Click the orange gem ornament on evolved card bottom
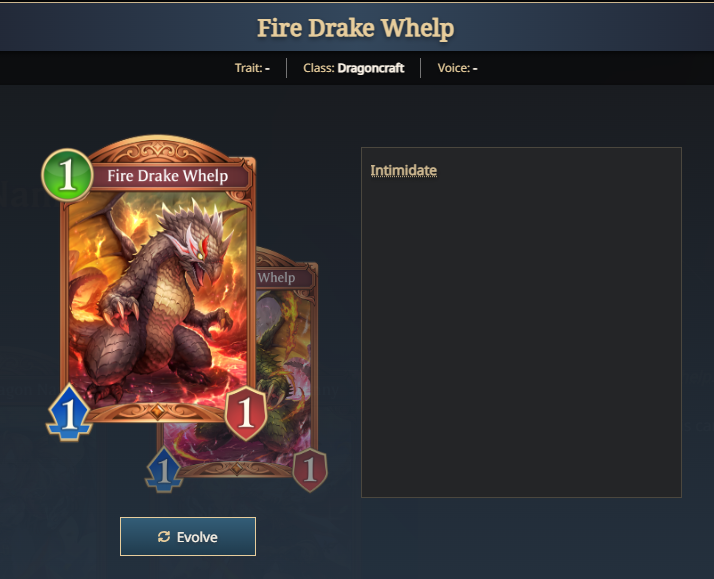The height and width of the screenshot is (579, 714). [237, 468]
